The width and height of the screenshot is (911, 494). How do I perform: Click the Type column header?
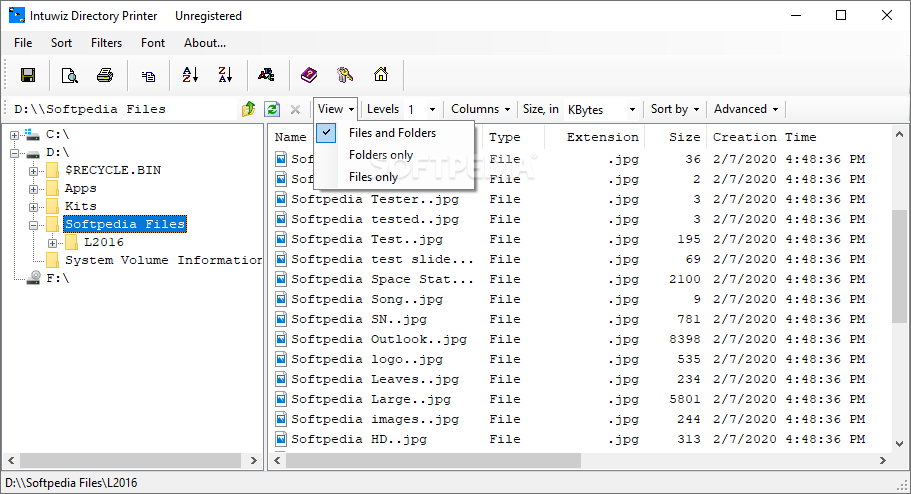click(514, 137)
